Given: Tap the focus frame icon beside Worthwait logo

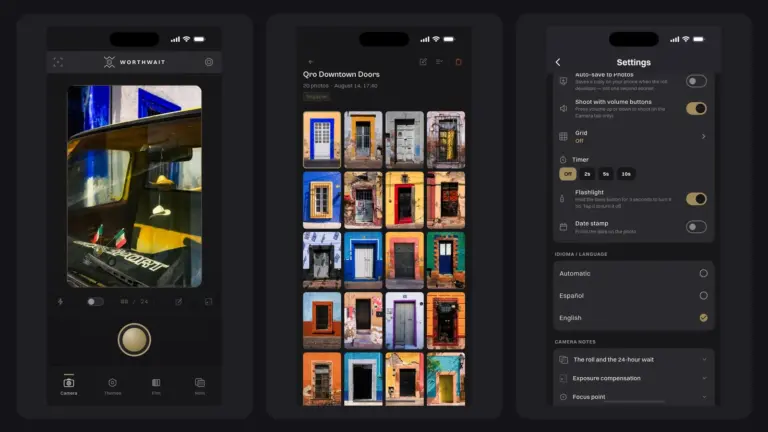Looking at the screenshot, I should coord(58,62).
